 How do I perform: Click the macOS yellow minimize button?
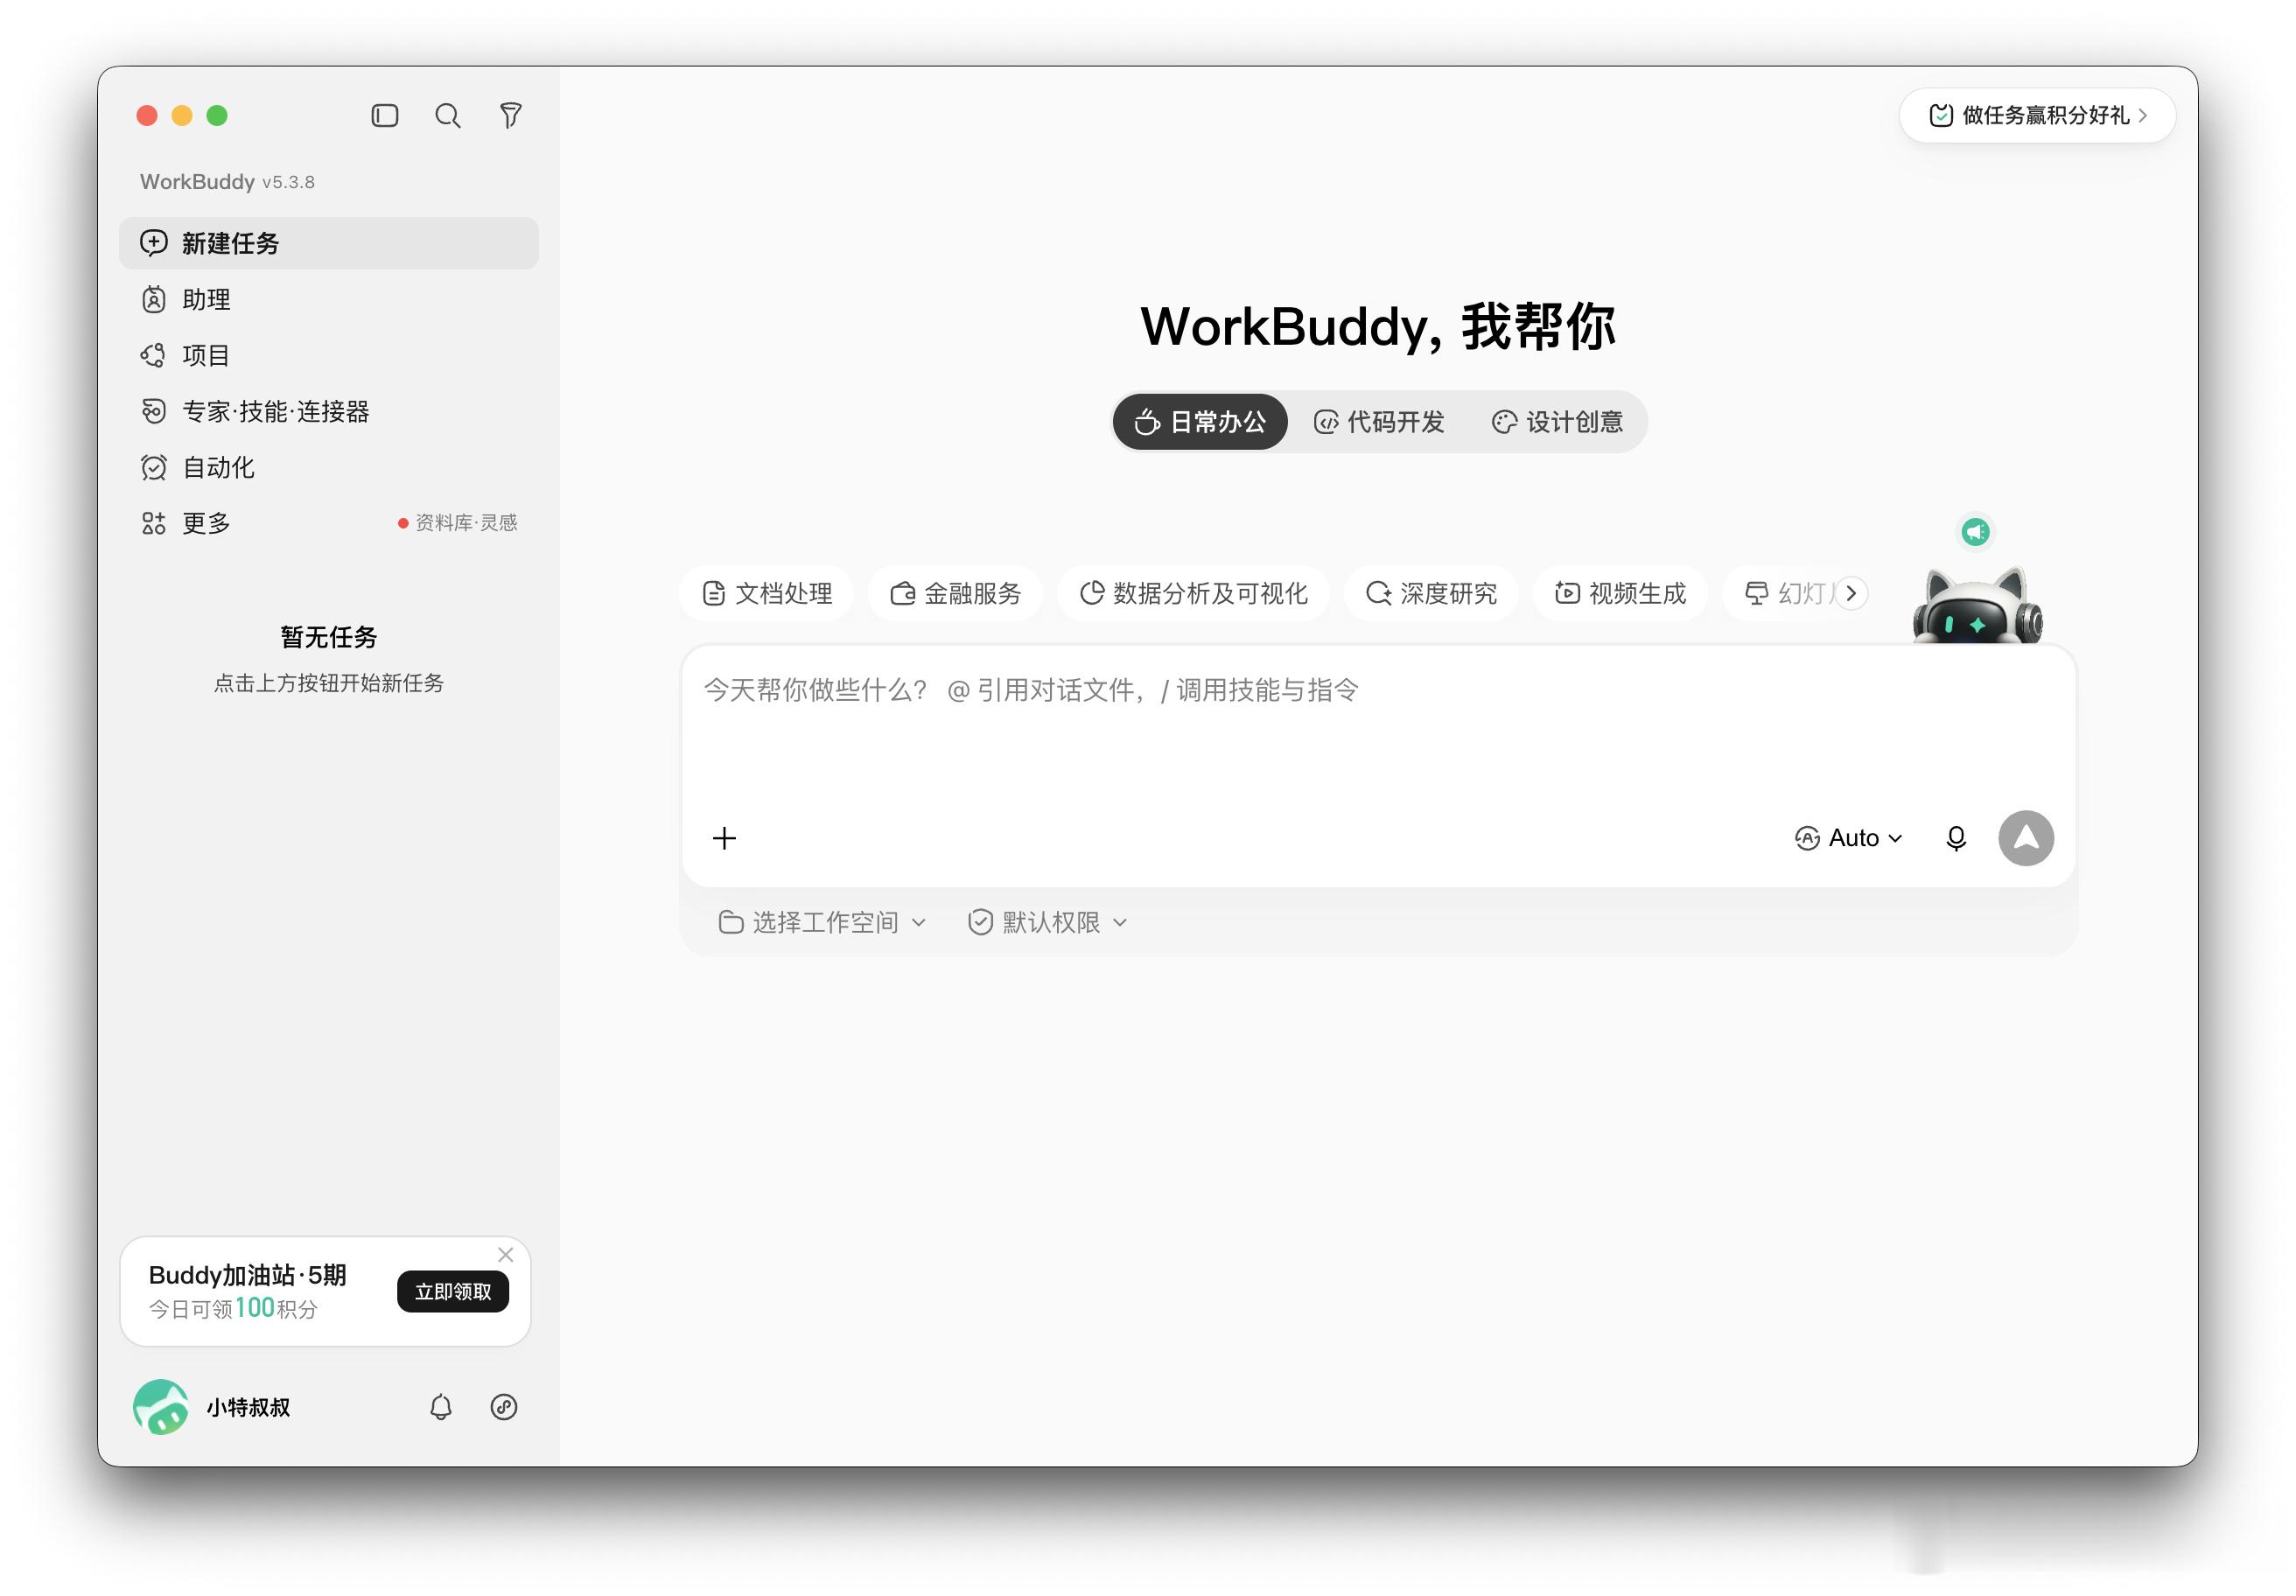(182, 116)
